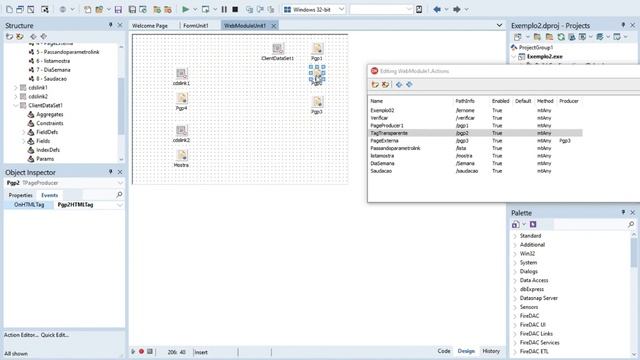Click the search icon in Object Inspector
640x360 pixels.
[x=119, y=195]
